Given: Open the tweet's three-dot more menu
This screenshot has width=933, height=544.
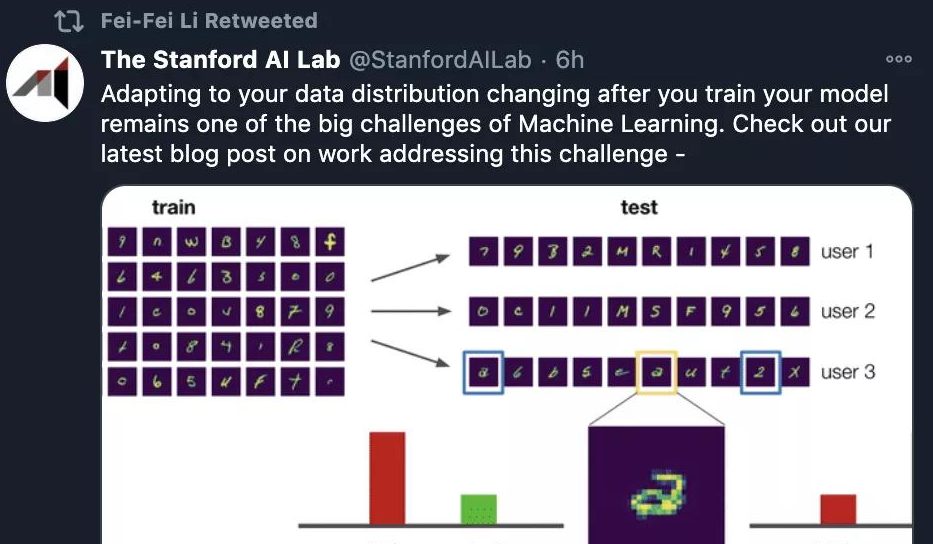Looking at the screenshot, I should coord(898,60).
